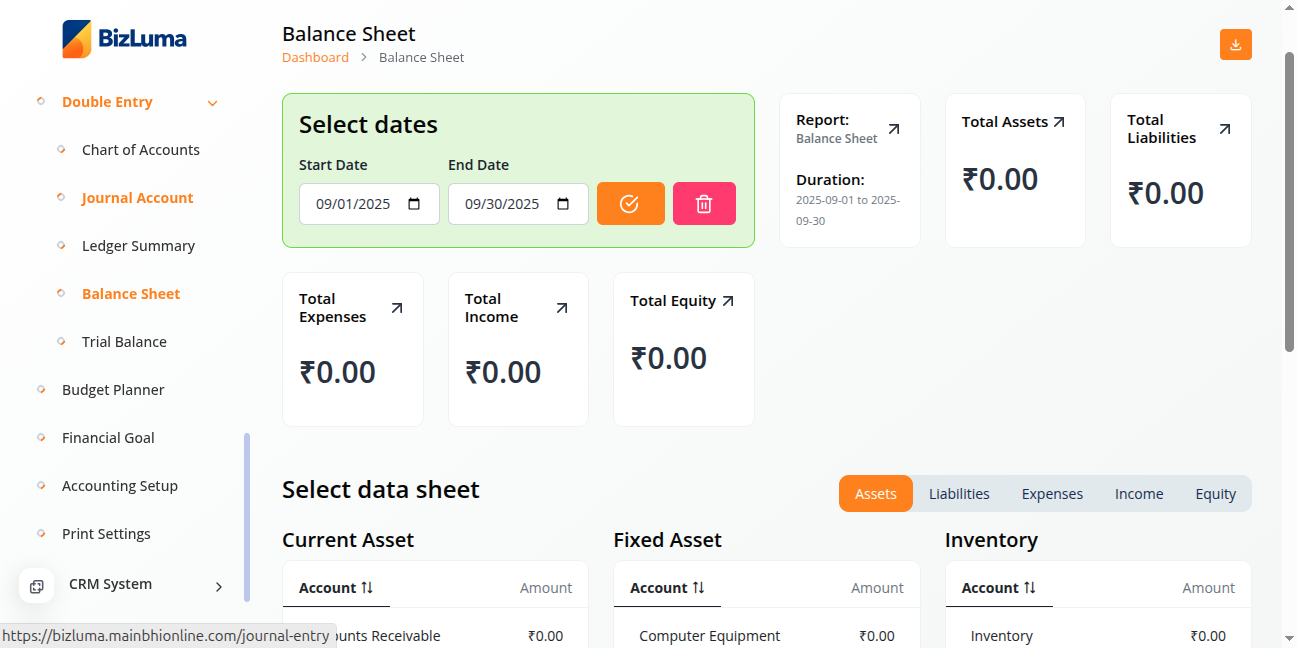Click the download icon button at top right
The height and width of the screenshot is (648, 1297).
click(x=1235, y=45)
